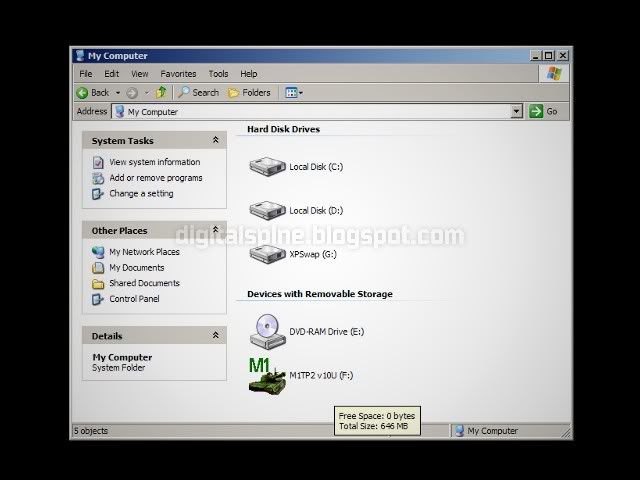Click the View system information icon
Image resolution: width=640 pixels, height=480 pixels.
[98, 162]
